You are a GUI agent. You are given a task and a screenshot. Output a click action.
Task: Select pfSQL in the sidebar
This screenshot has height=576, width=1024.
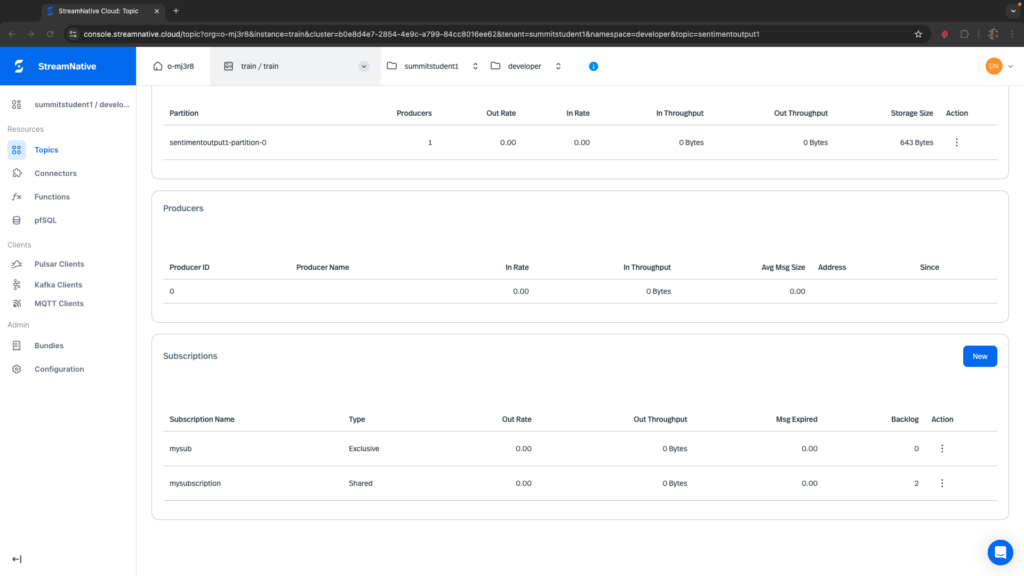point(48,220)
